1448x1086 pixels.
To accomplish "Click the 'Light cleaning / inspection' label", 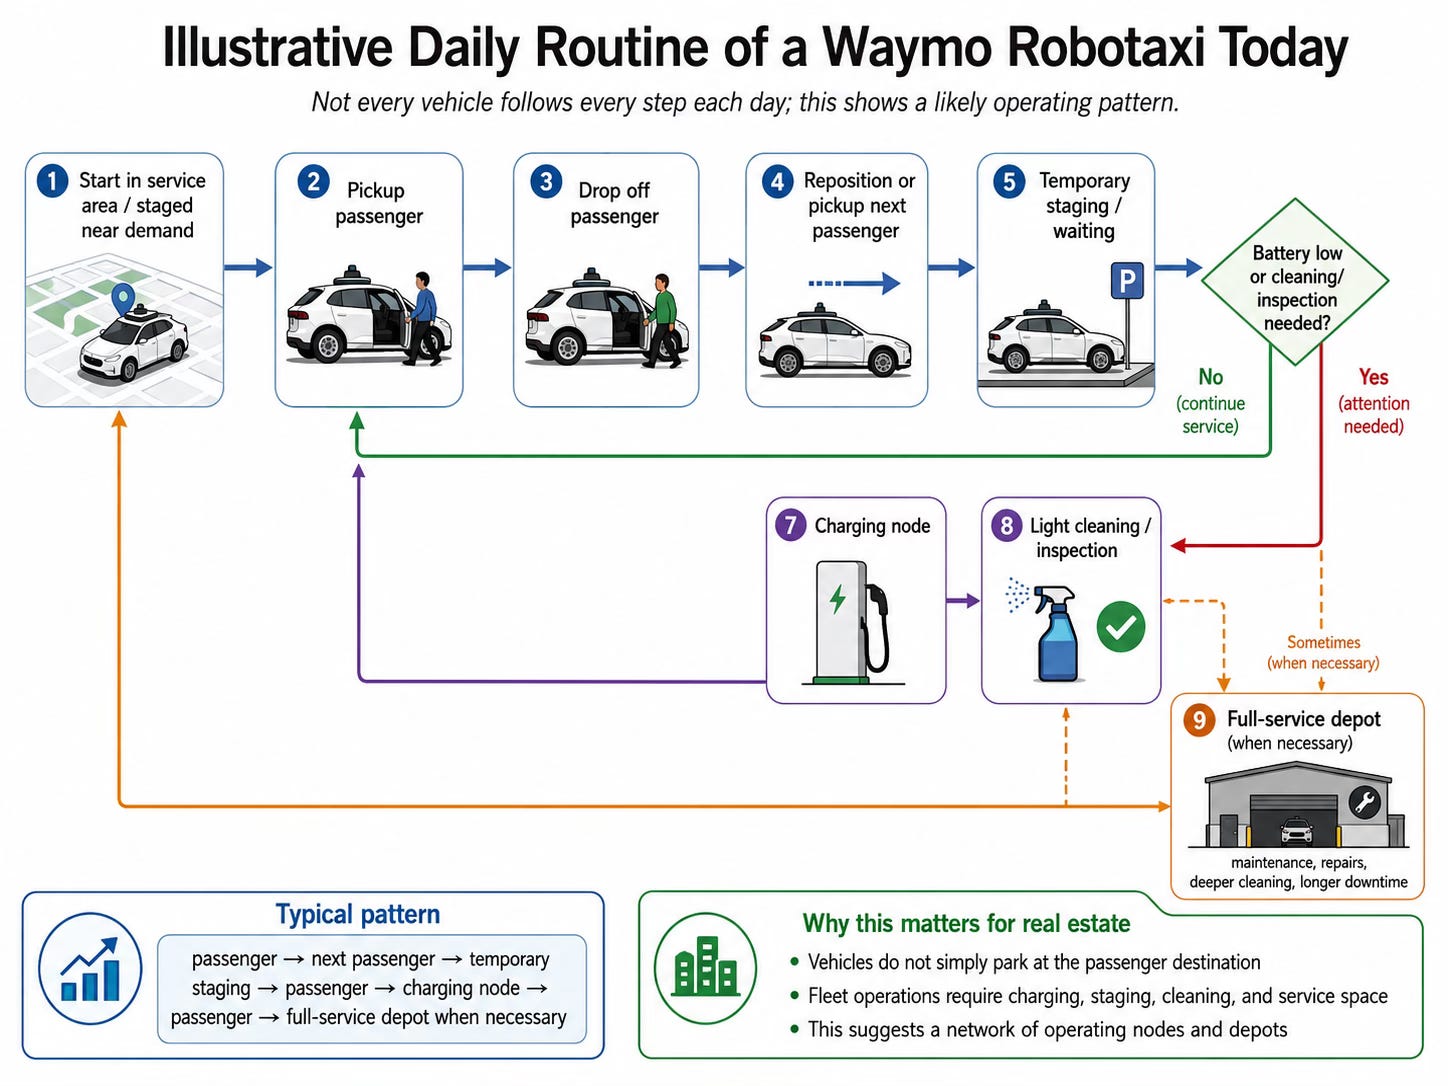I will tap(1089, 537).
